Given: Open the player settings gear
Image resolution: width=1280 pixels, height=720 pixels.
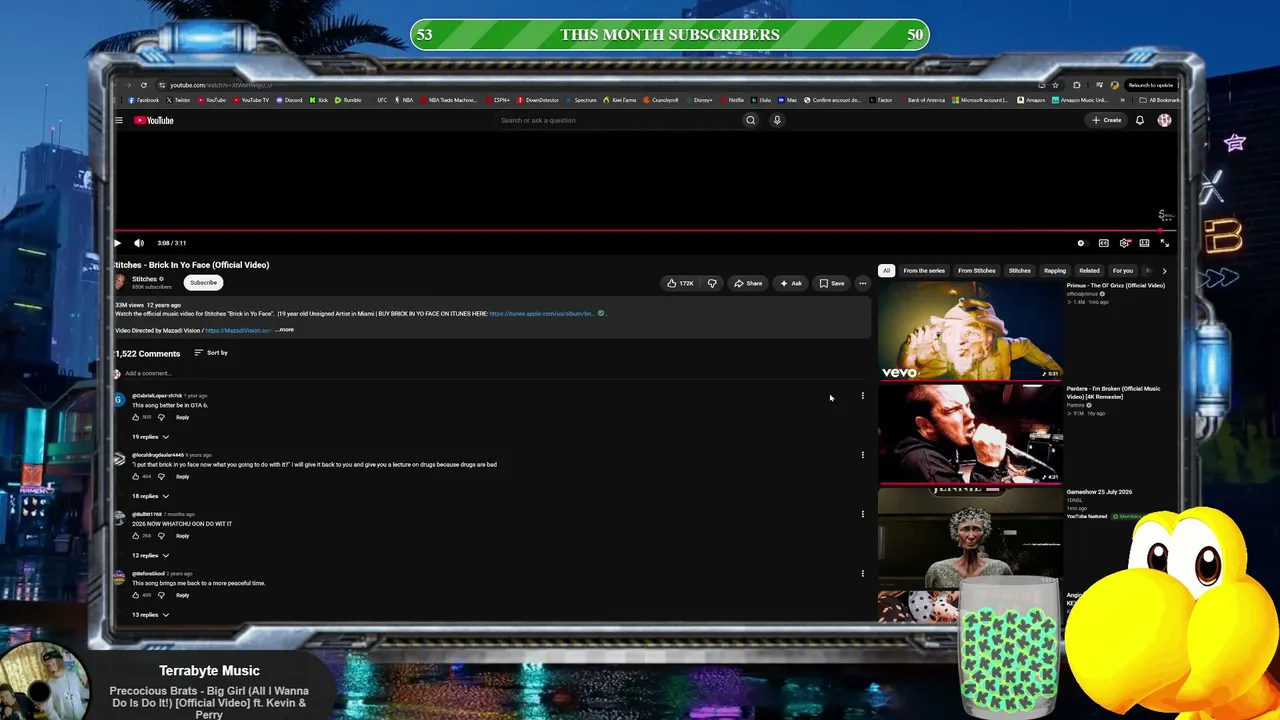Looking at the screenshot, I should point(1124,243).
